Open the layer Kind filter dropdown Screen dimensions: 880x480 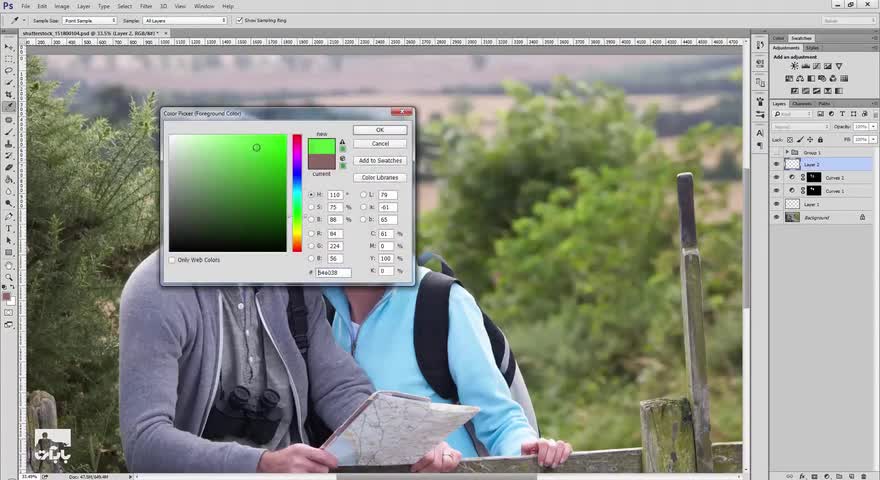coord(792,114)
